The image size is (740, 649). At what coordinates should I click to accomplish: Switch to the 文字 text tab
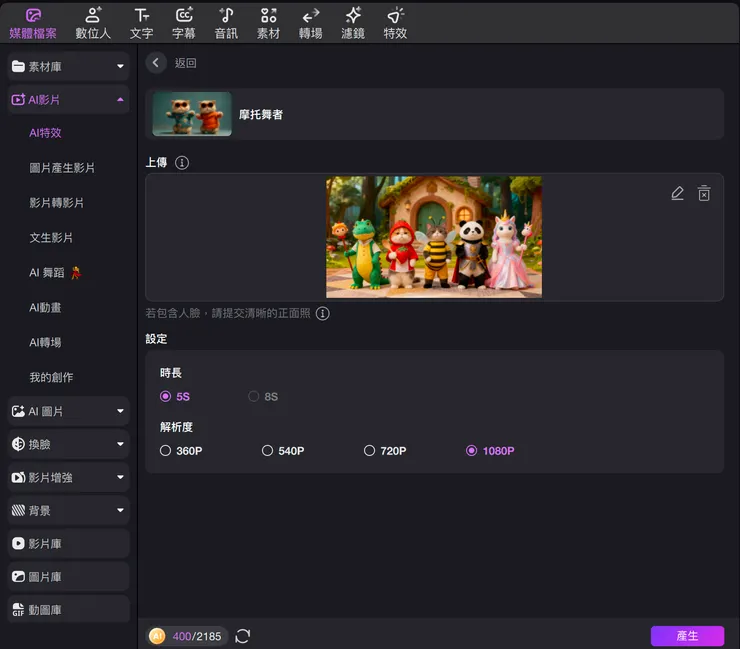pyautogui.click(x=142, y=24)
